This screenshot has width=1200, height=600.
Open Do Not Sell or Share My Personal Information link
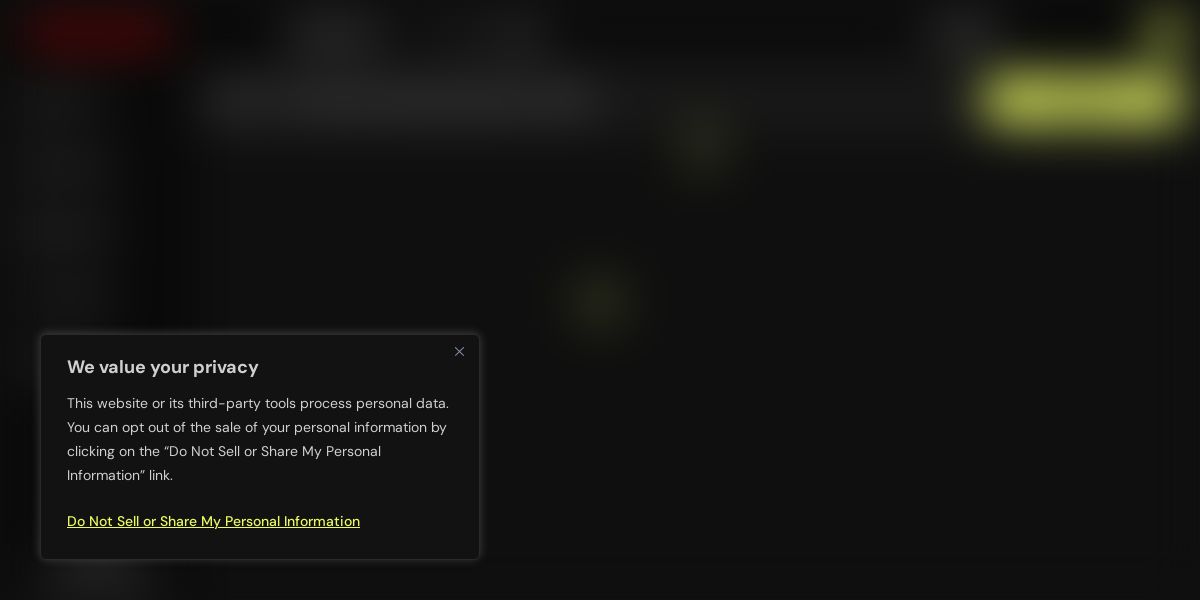213,521
